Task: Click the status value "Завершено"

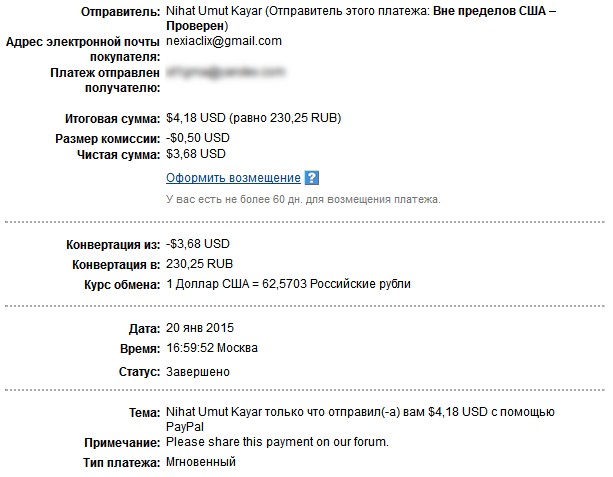Action: pyautogui.click(x=198, y=372)
